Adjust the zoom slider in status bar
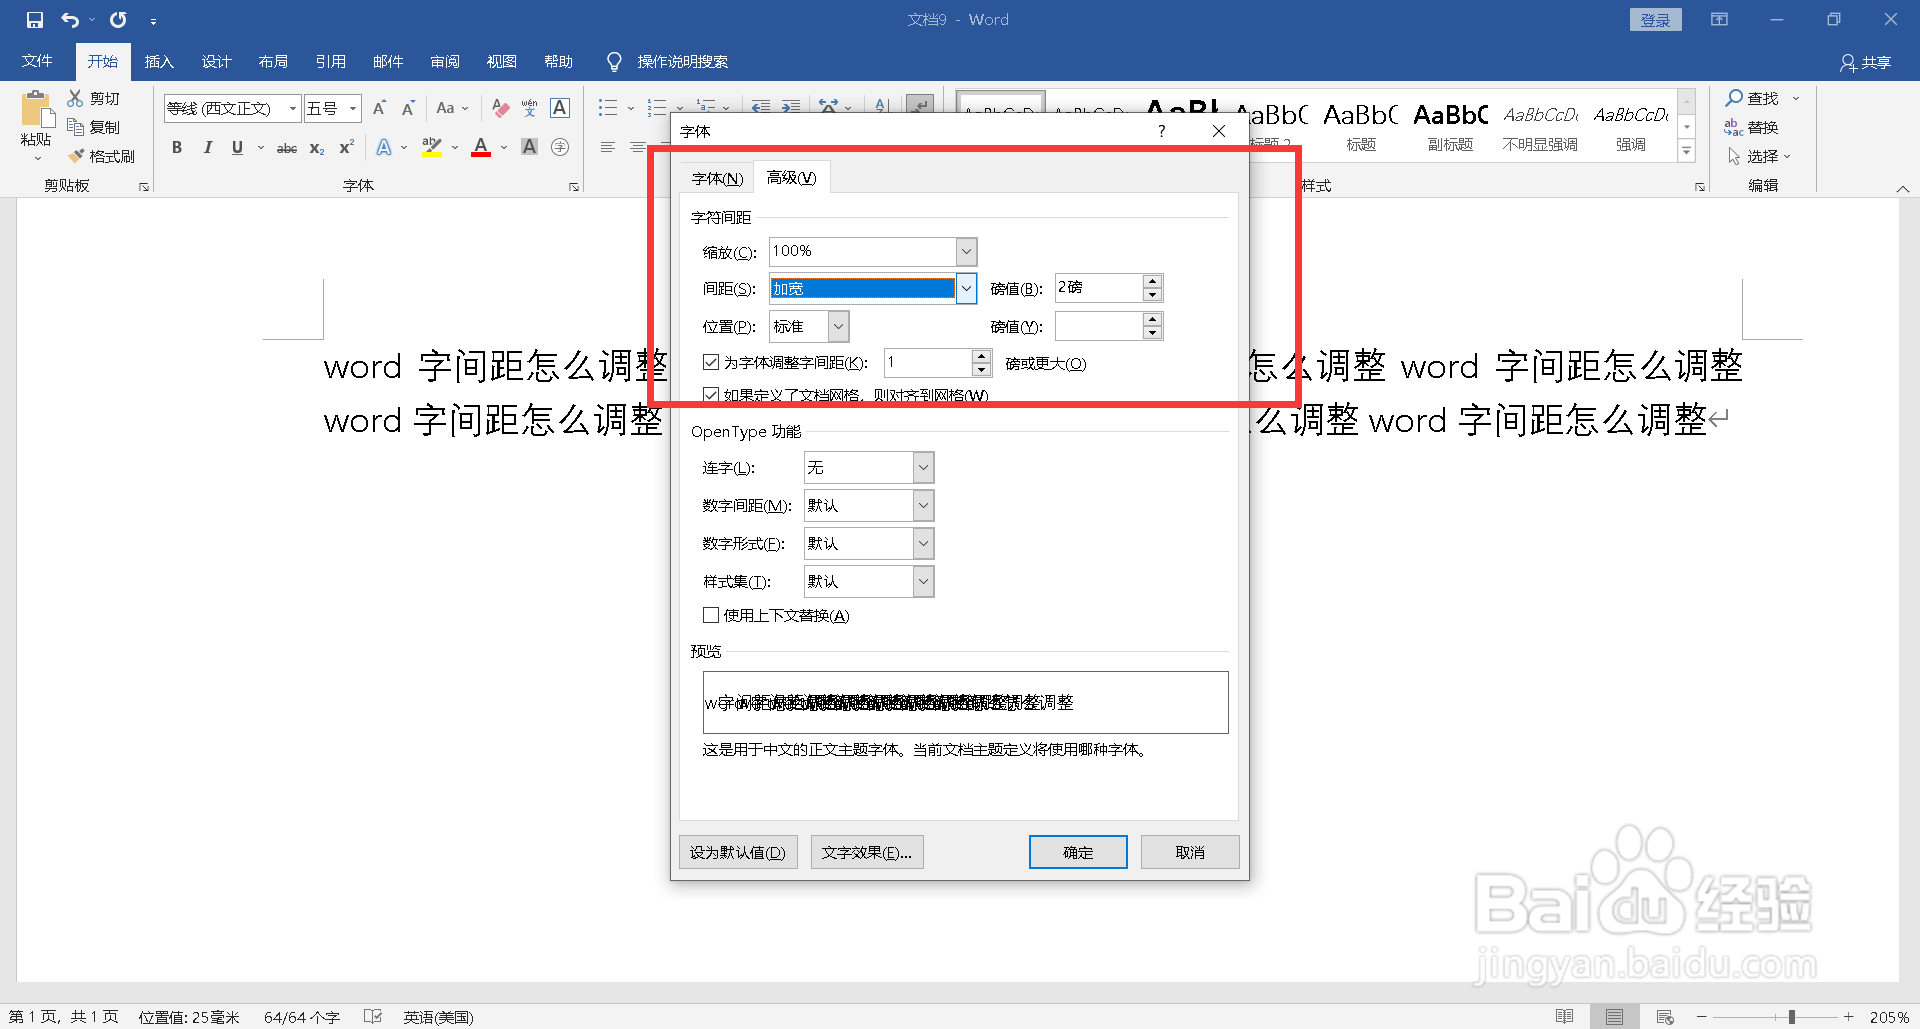The width and height of the screenshot is (1920, 1029). pyautogui.click(x=1792, y=1017)
